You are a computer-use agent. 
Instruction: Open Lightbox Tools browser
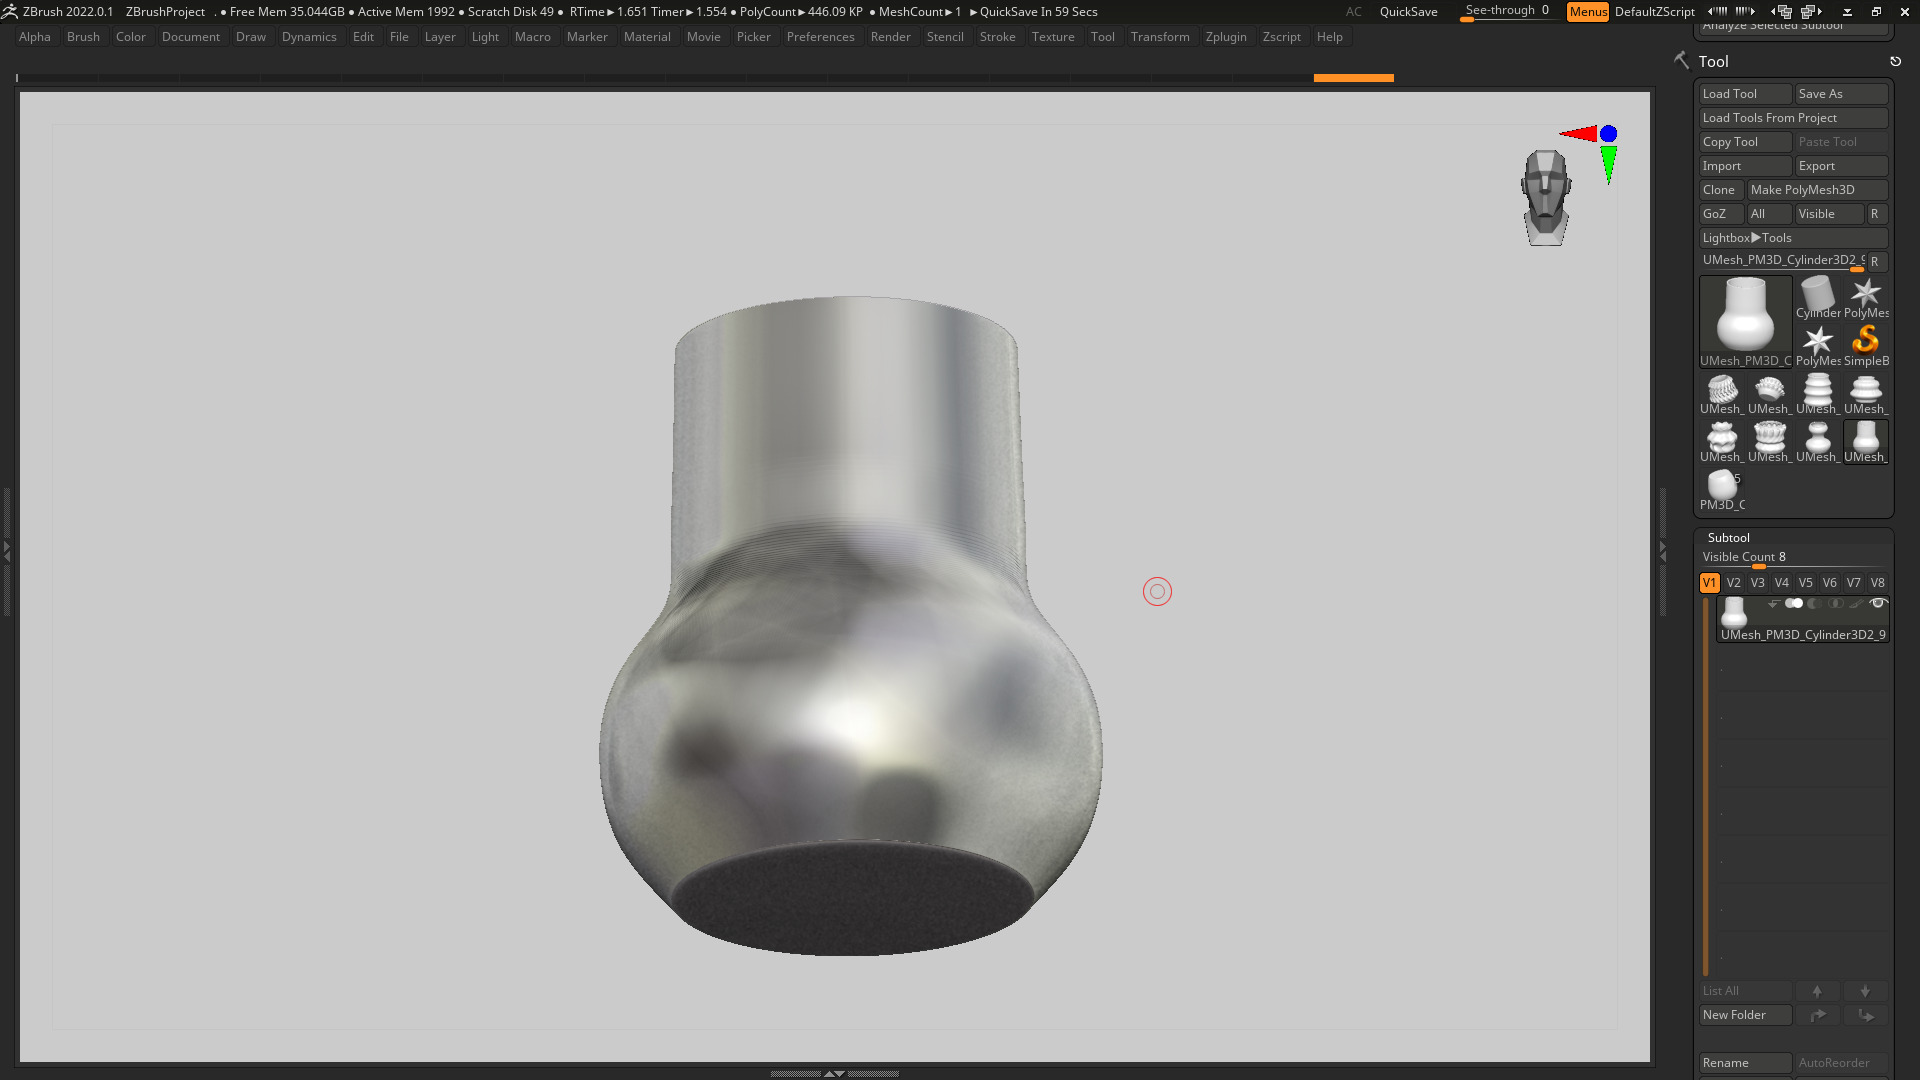(1793, 238)
